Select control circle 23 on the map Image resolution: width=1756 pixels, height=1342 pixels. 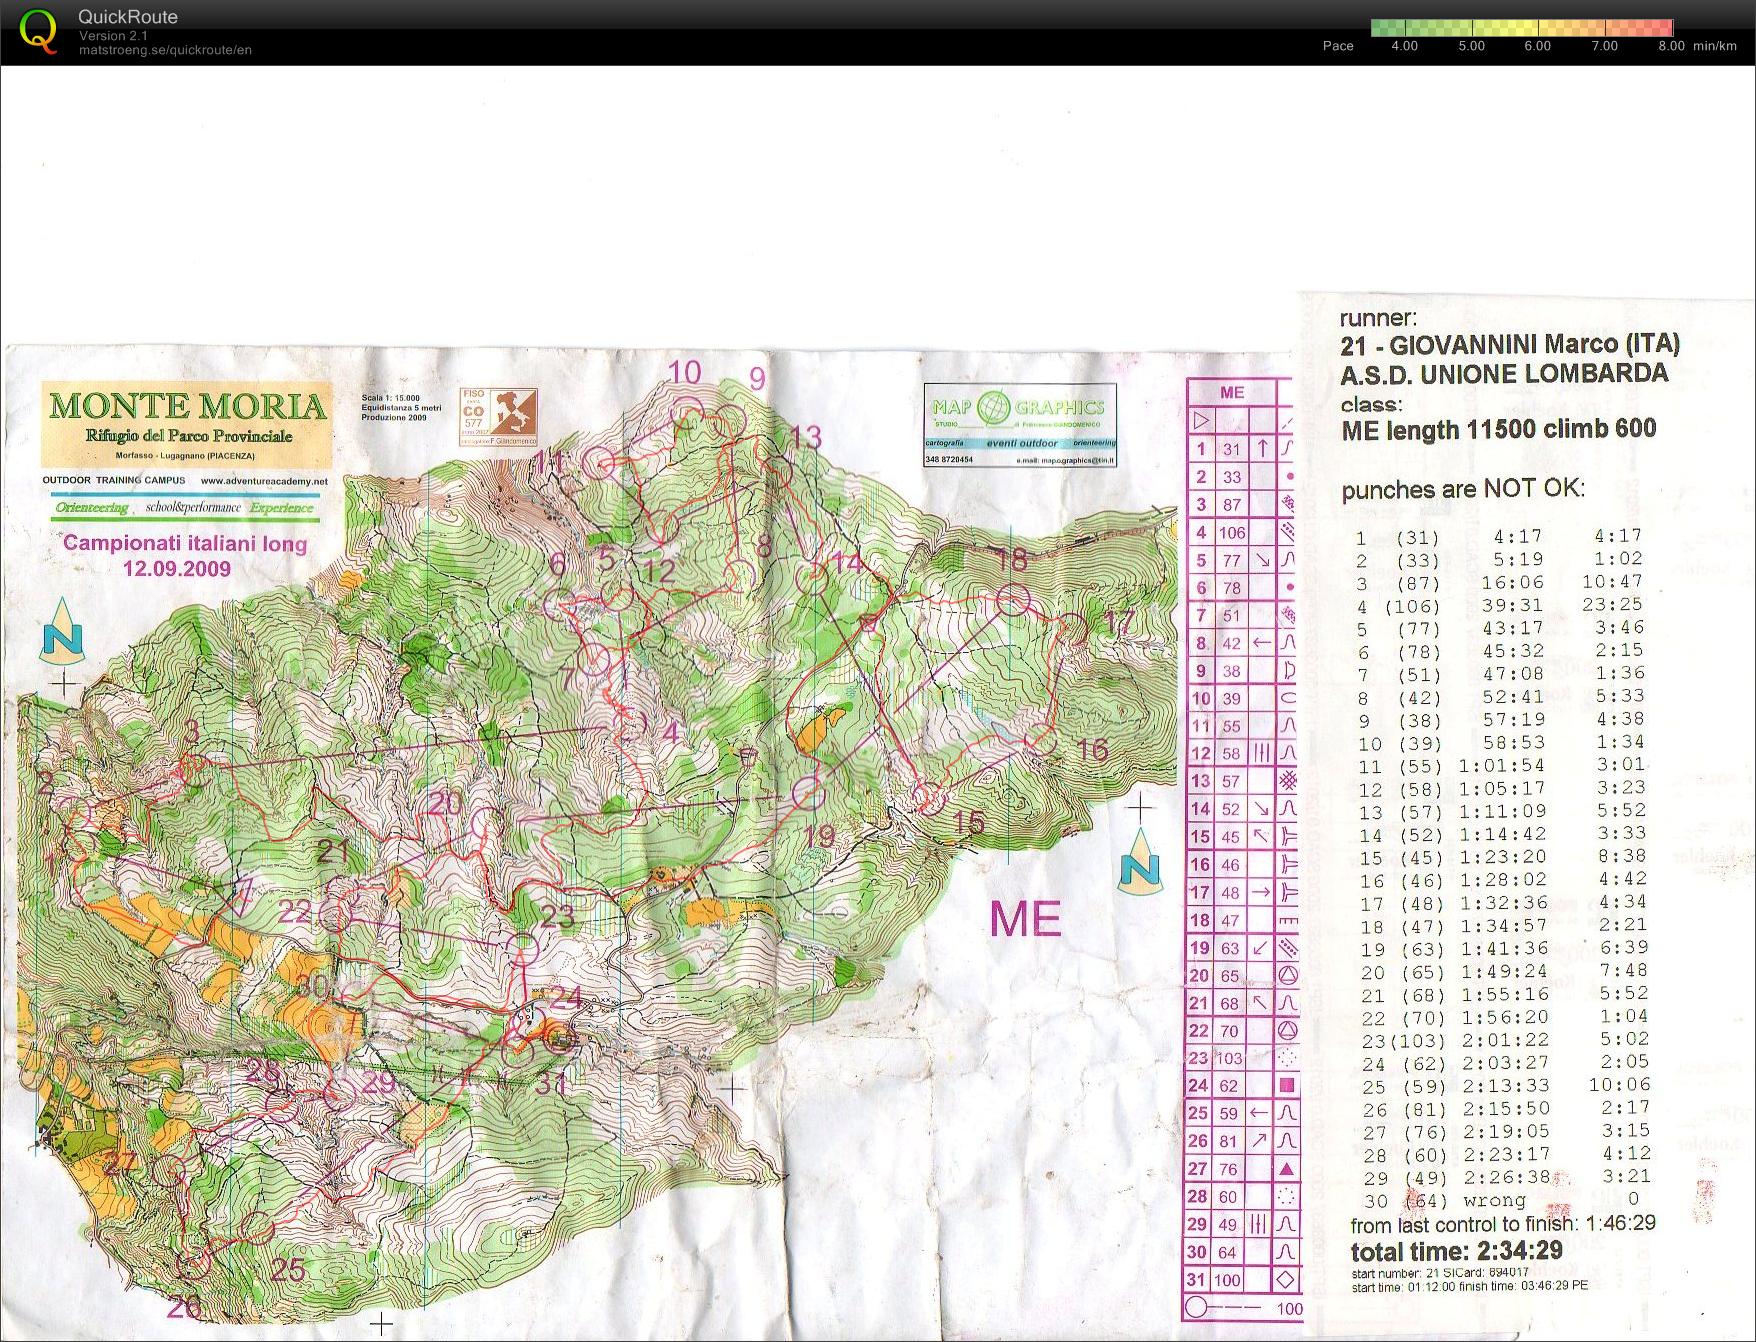tap(522, 945)
